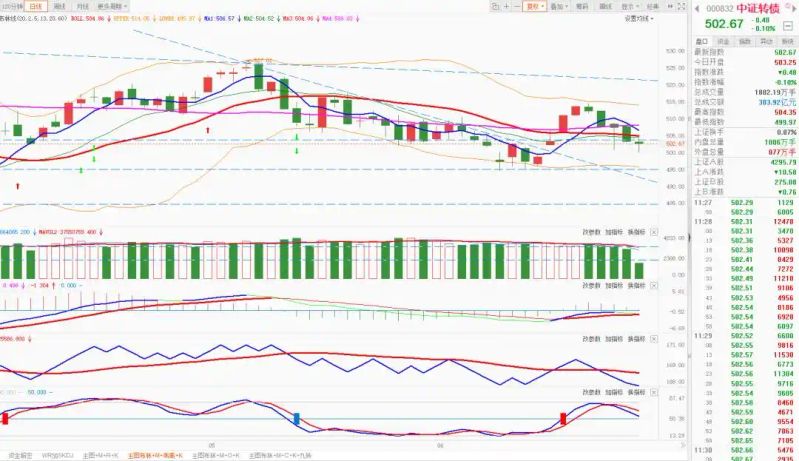The width and height of the screenshot is (799, 461).
Task: Switch chart to 日线 daily period
Action: point(36,6)
